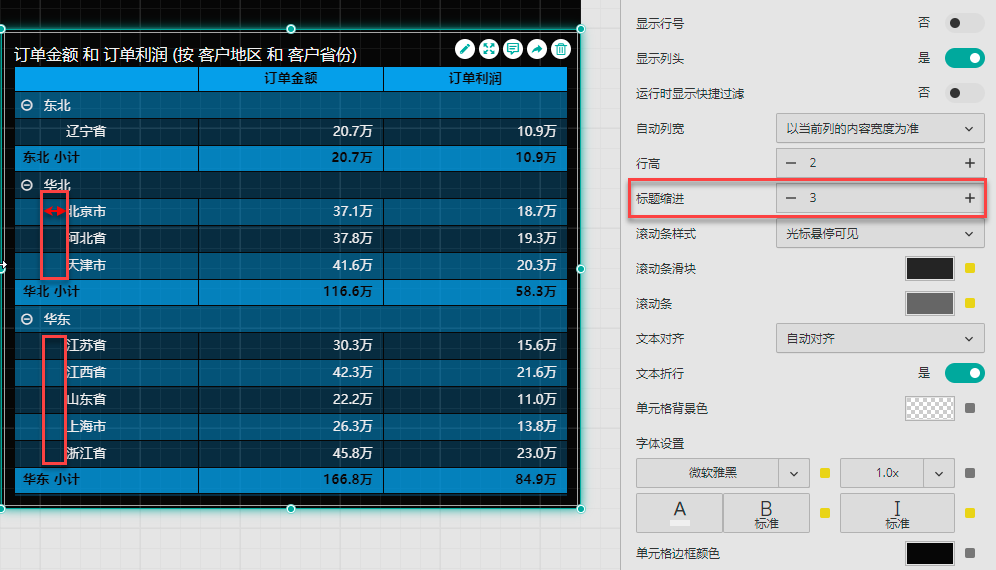The image size is (996, 570).
Task: Click the fullscreen expand icon on the chart
Action: (488, 49)
